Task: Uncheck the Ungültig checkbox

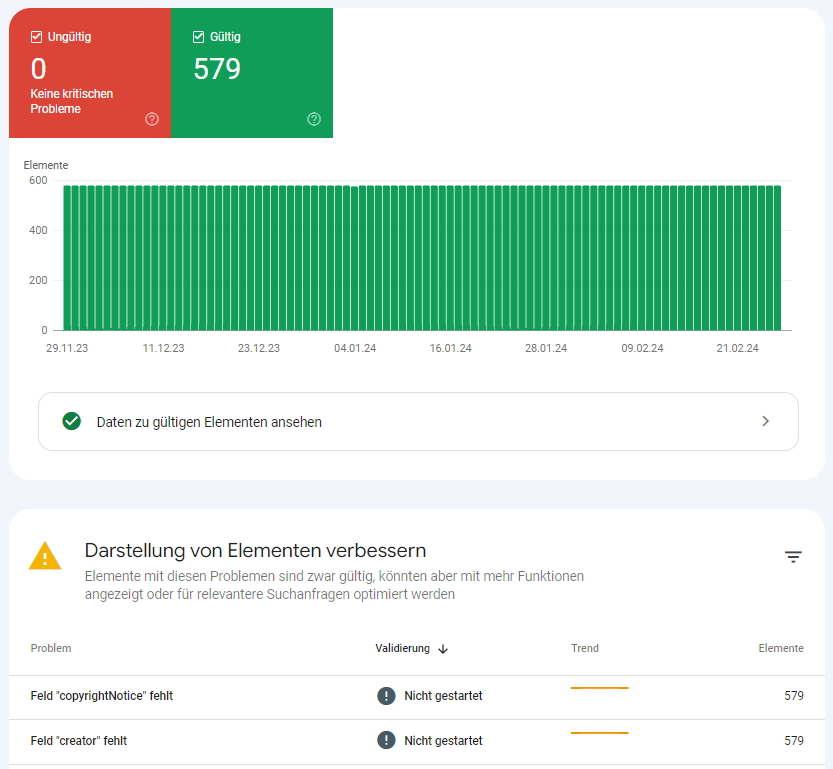Action: [x=37, y=37]
